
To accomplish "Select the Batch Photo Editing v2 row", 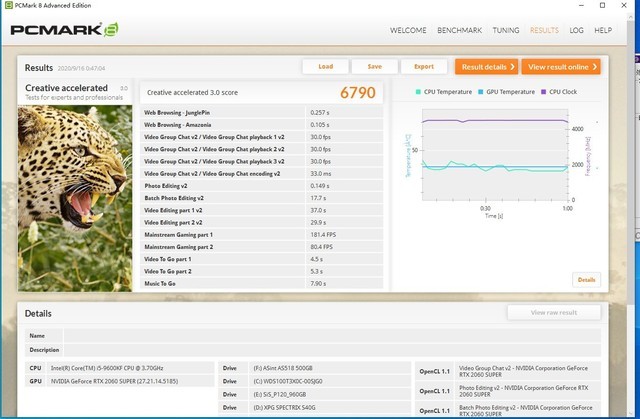I will 262,198.
